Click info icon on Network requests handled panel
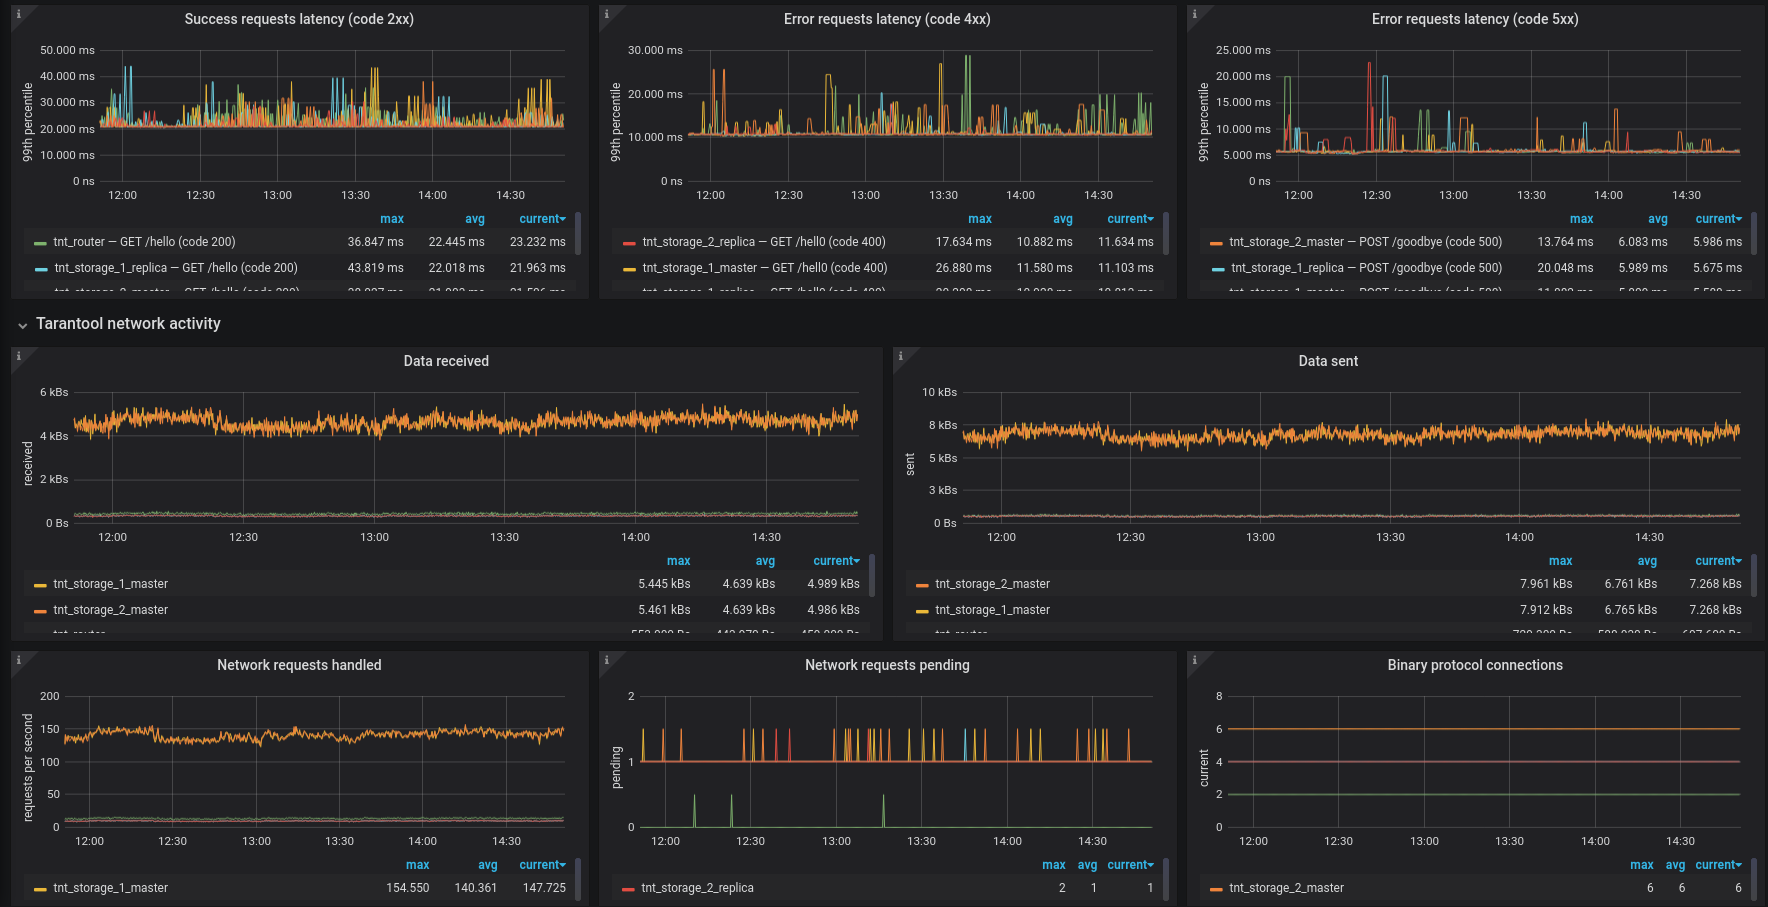The width and height of the screenshot is (1768, 907). tap(18, 660)
